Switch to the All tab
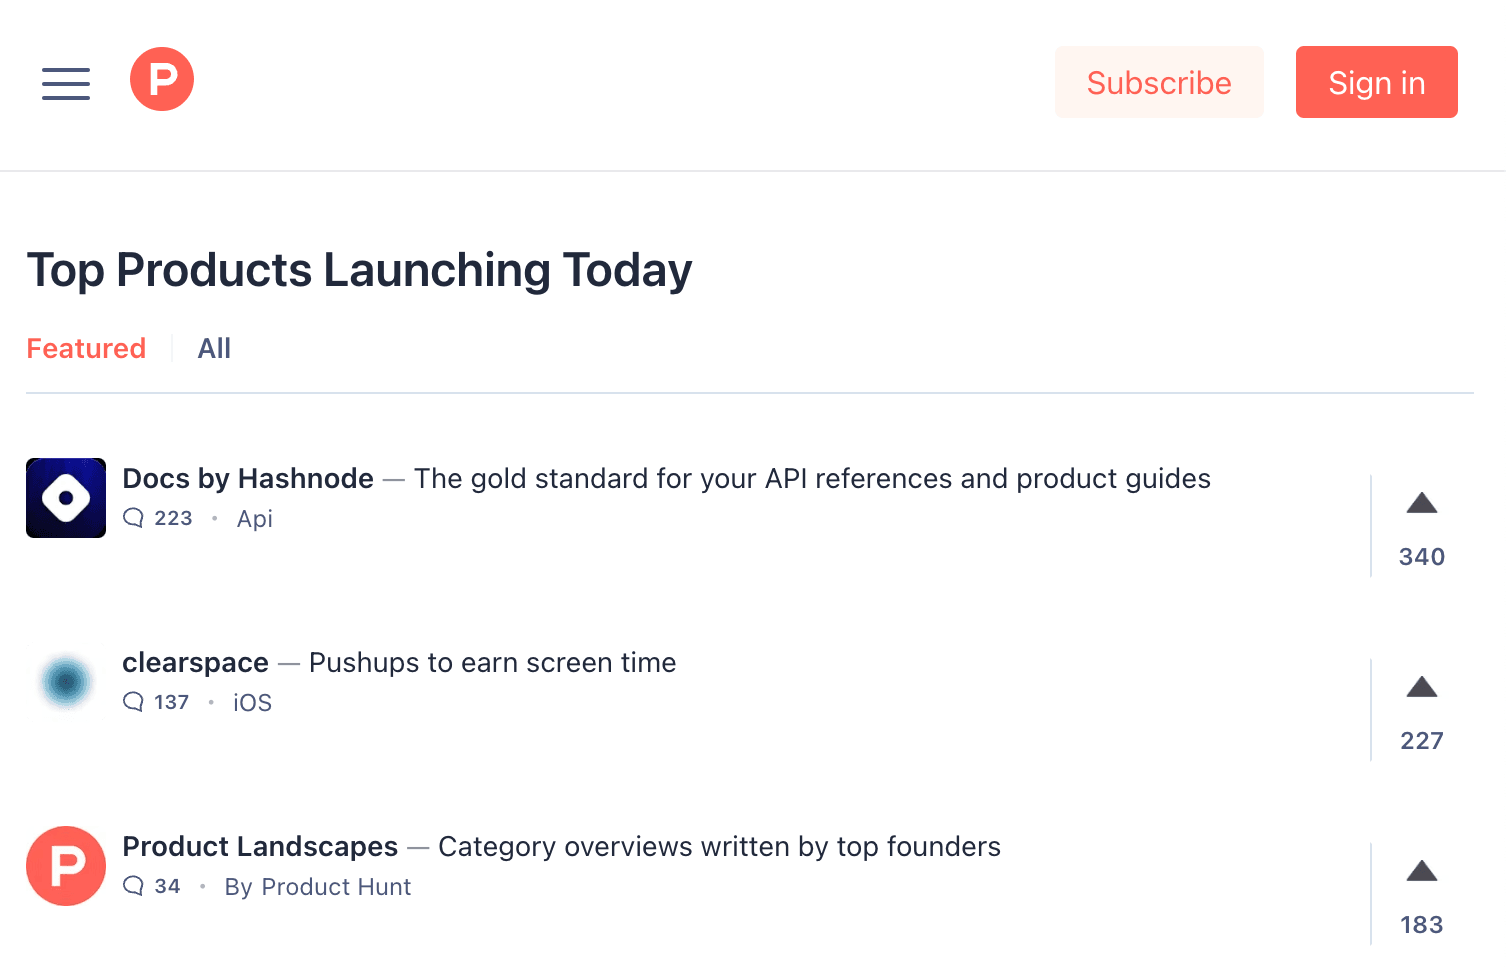 214,348
